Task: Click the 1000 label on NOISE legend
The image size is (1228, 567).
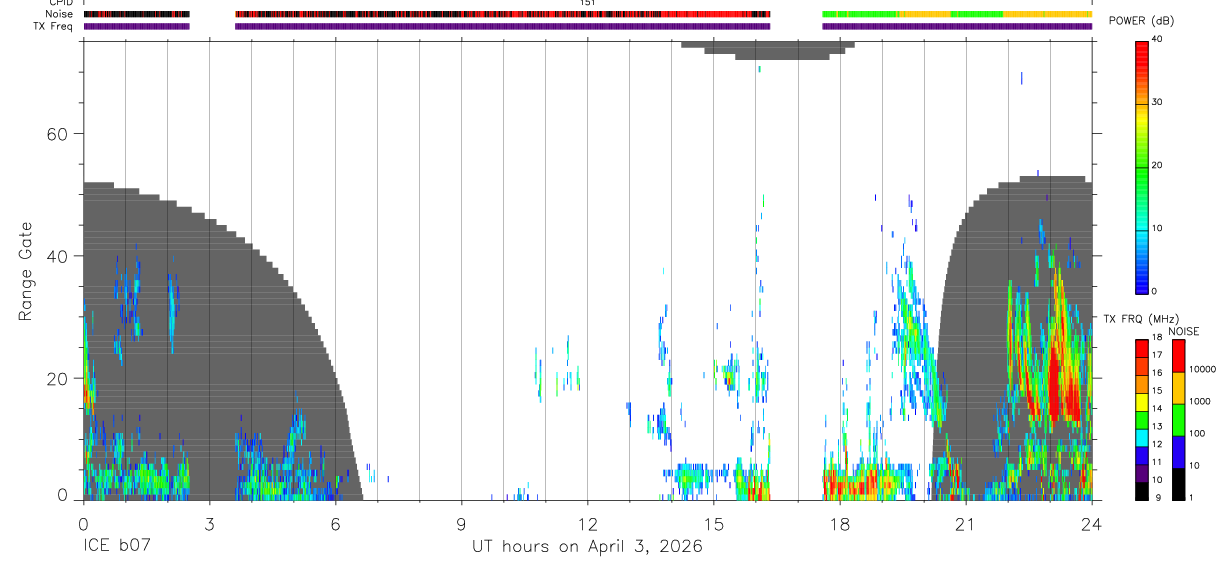Action: point(1200,401)
